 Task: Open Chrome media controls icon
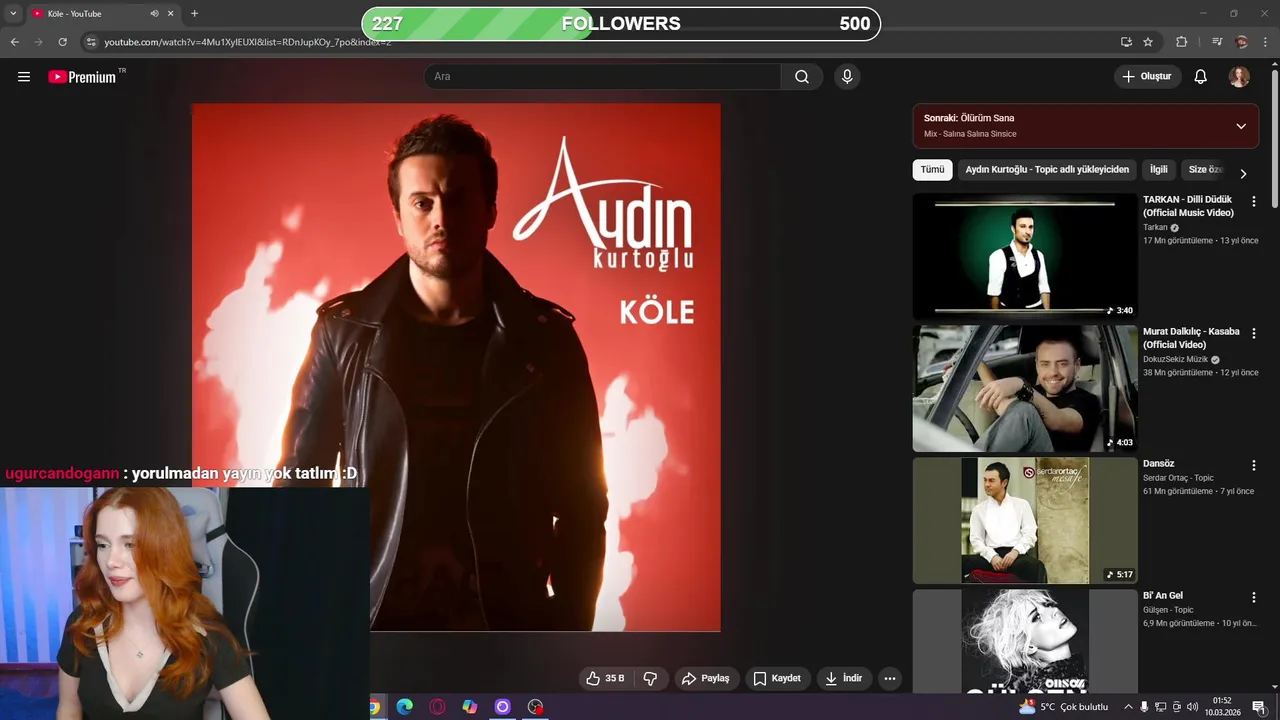[x=1217, y=42]
